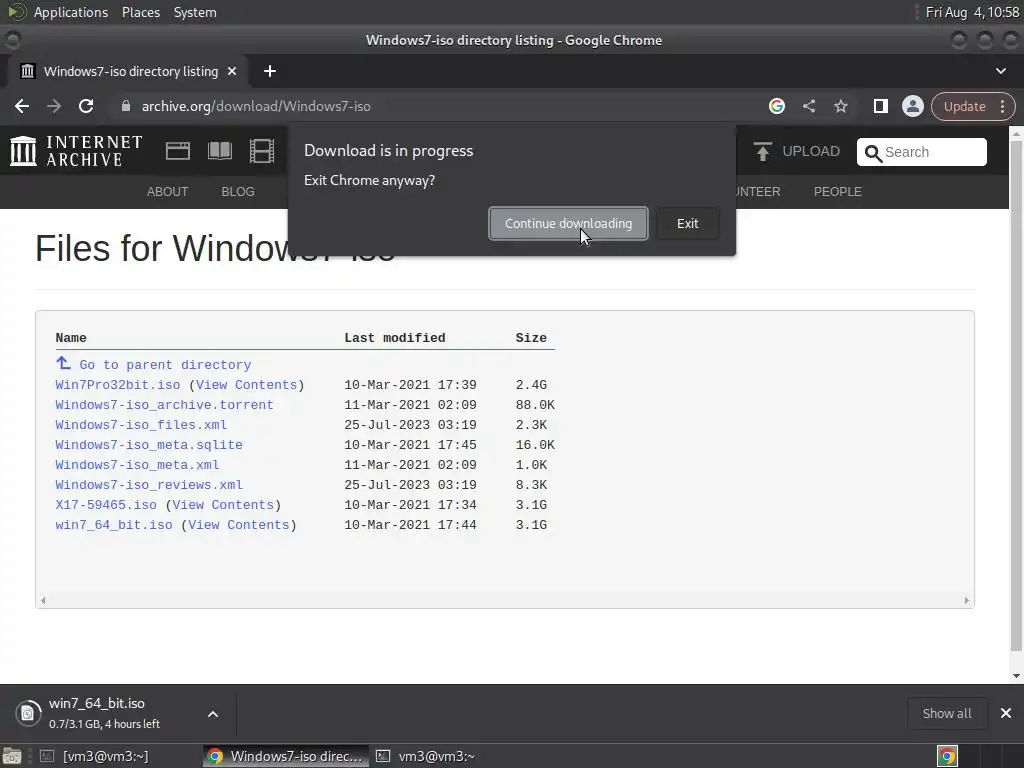
Task: Click win7_64_bit.iso file link
Action: [x=114, y=525]
